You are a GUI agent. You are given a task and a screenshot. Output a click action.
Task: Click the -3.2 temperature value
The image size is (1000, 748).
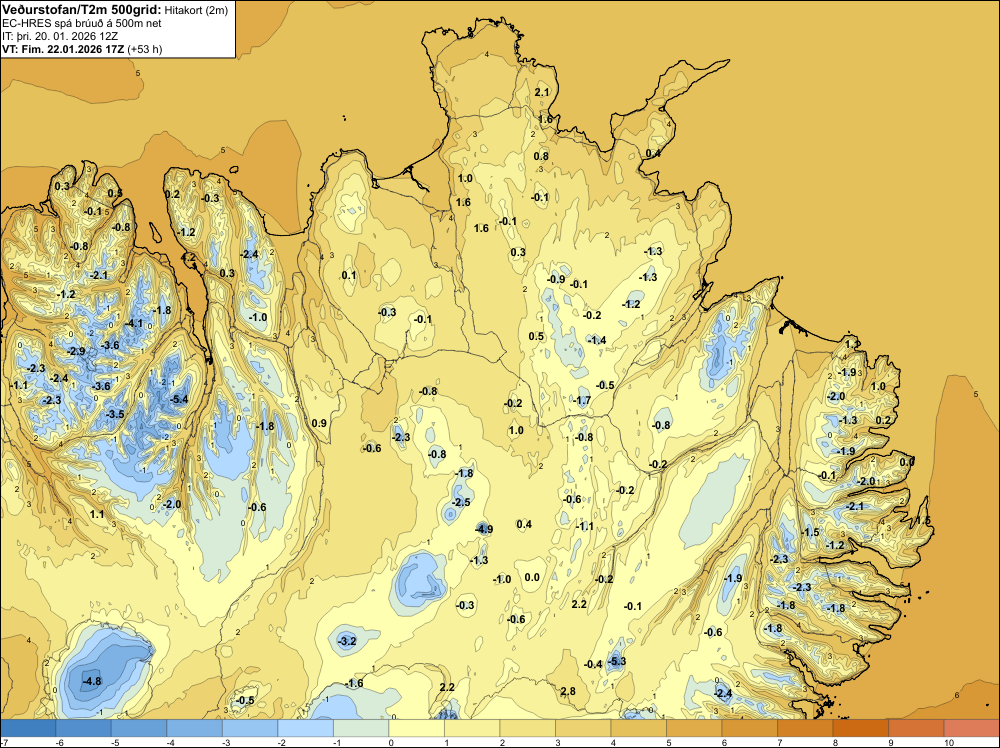click(347, 641)
